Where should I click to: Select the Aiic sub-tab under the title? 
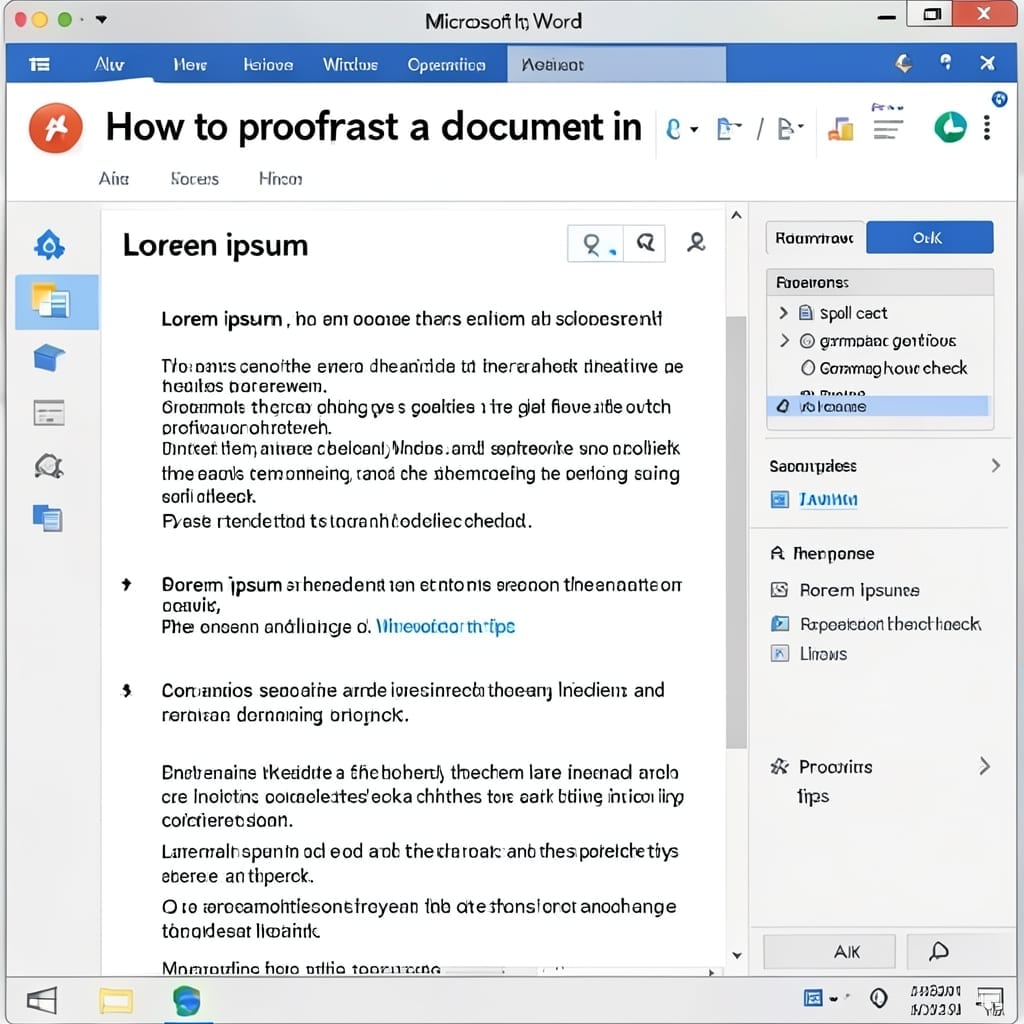coord(114,178)
